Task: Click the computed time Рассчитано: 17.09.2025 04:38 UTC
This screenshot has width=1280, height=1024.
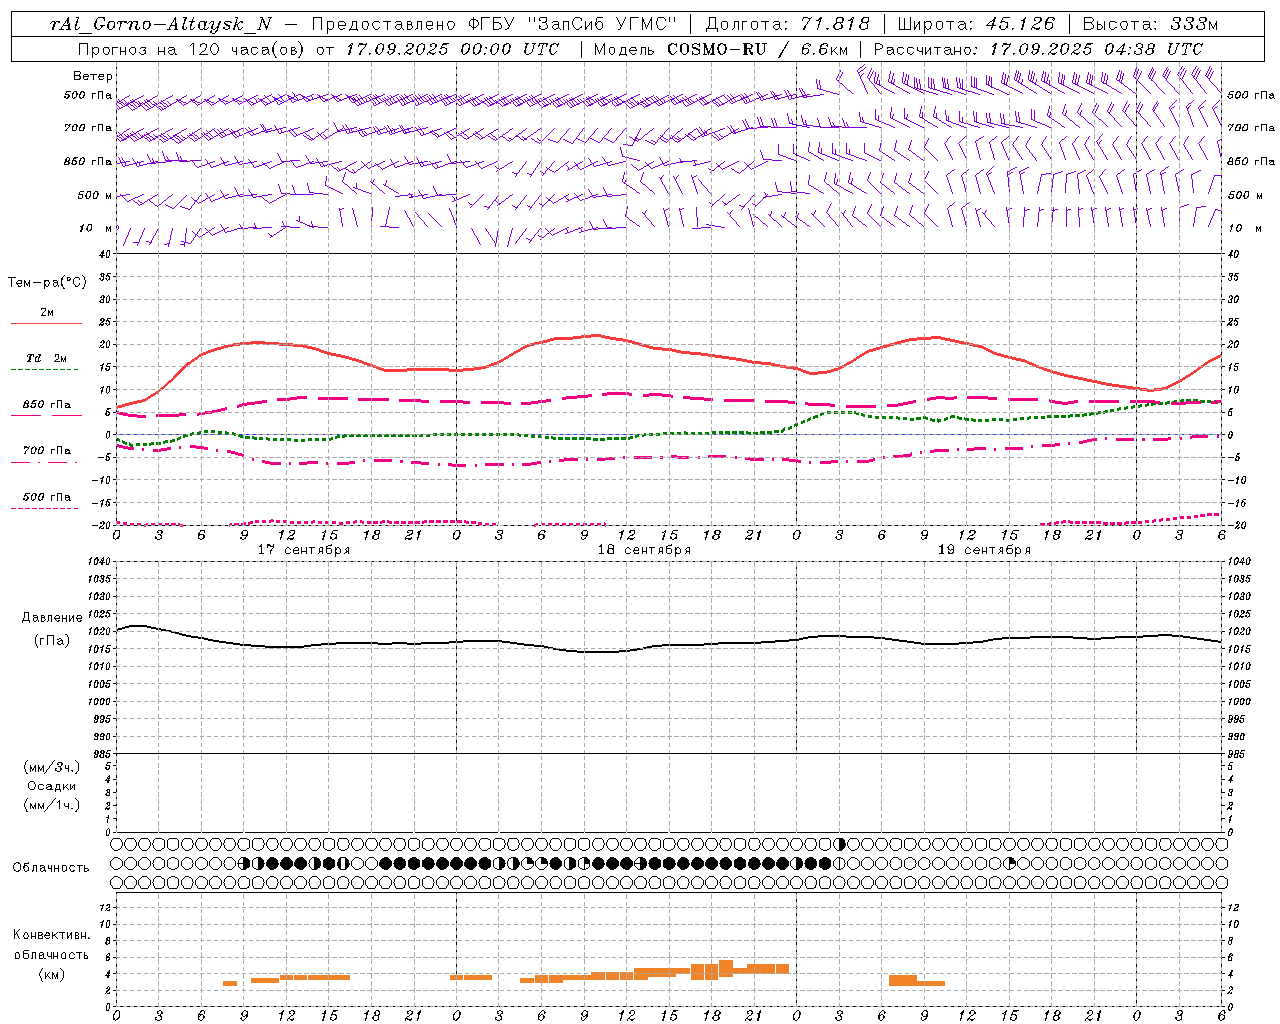Action: point(1038,49)
